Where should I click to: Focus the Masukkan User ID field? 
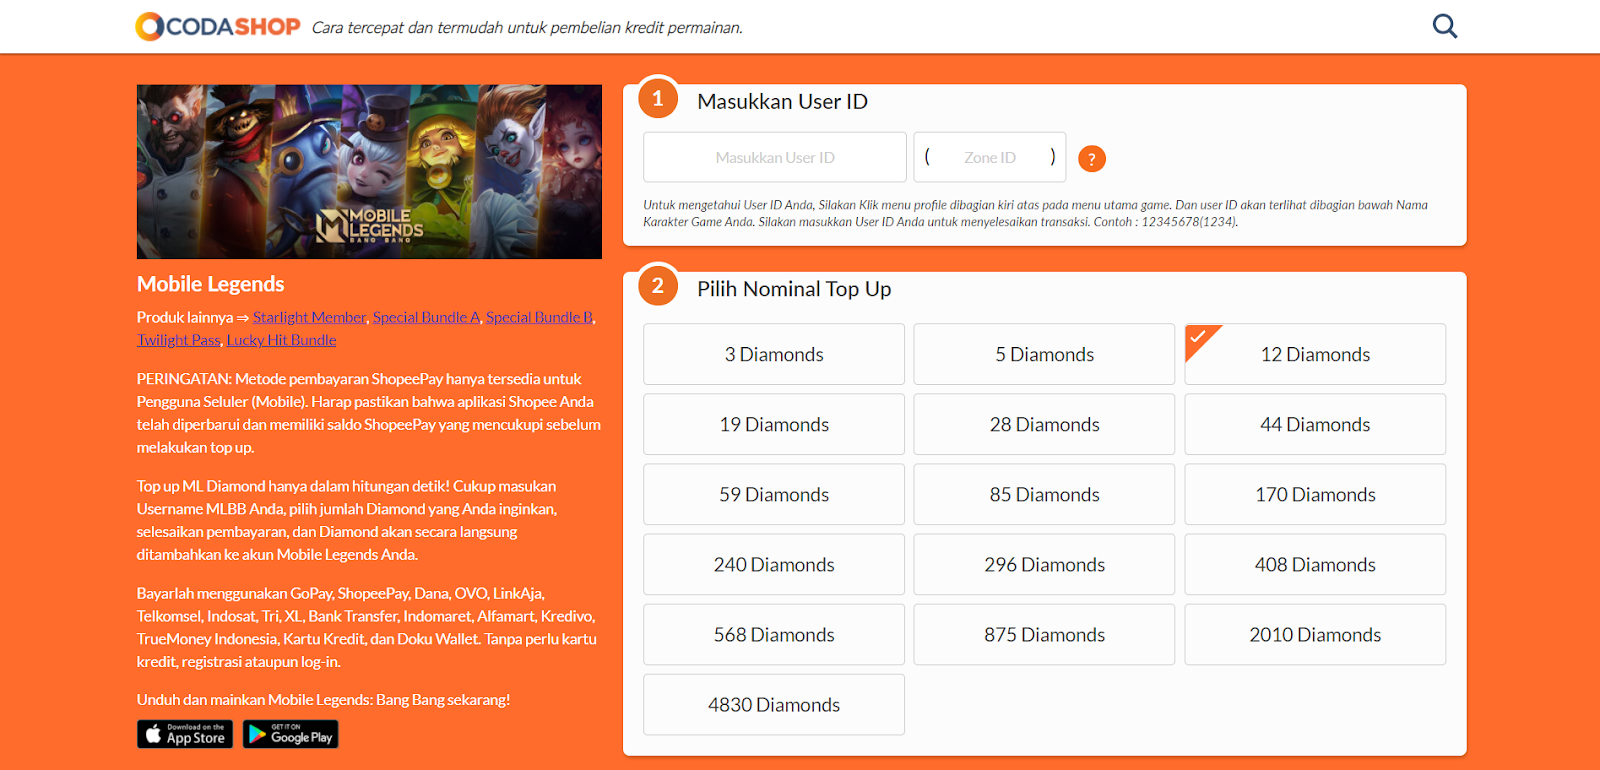click(x=775, y=157)
